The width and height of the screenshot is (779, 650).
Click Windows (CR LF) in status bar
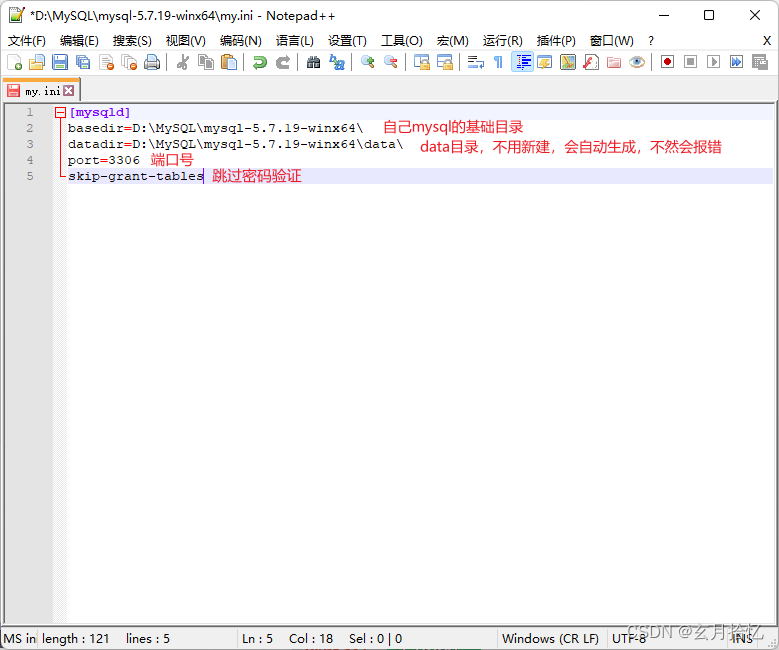tap(550, 639)
